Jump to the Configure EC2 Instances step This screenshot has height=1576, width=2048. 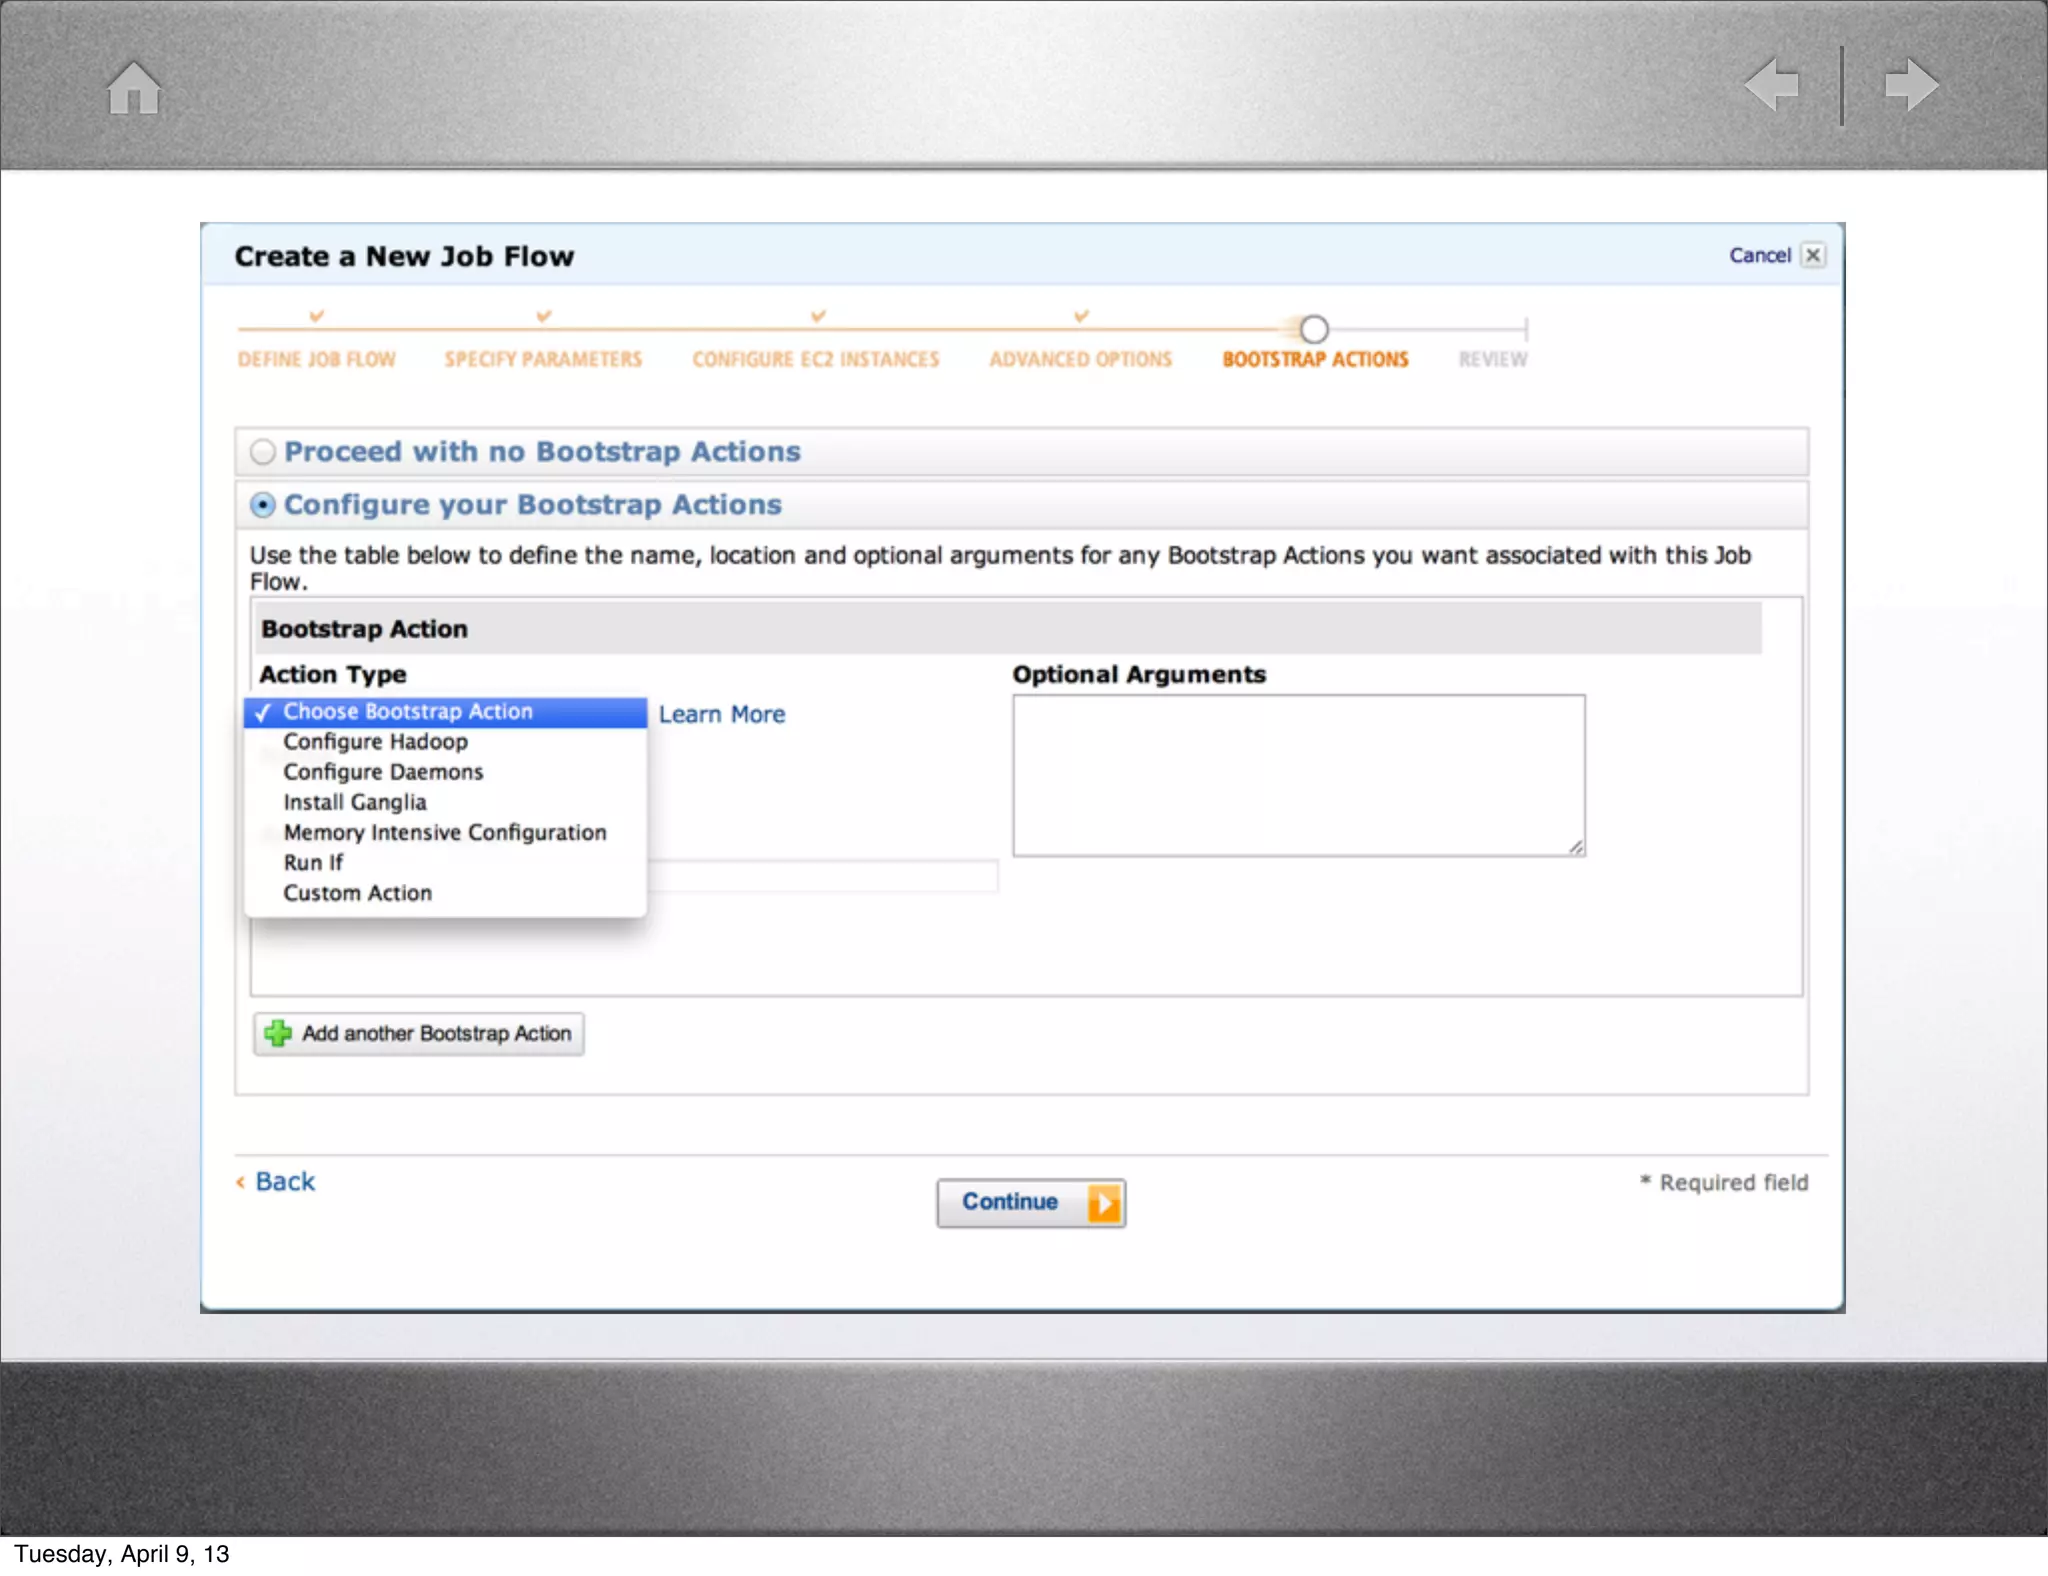[815, 359]
